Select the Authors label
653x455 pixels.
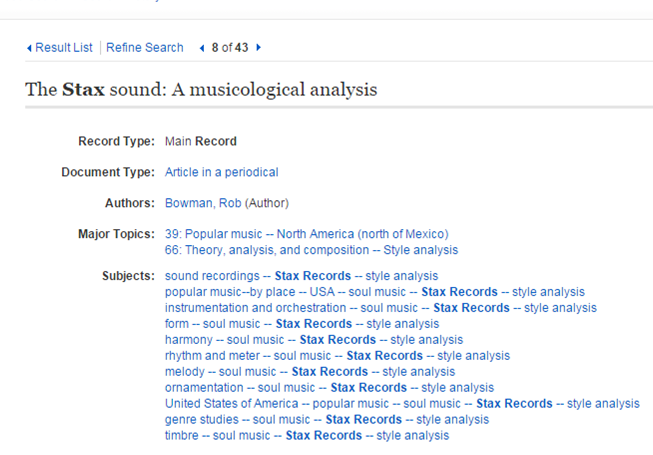[130, 203]
